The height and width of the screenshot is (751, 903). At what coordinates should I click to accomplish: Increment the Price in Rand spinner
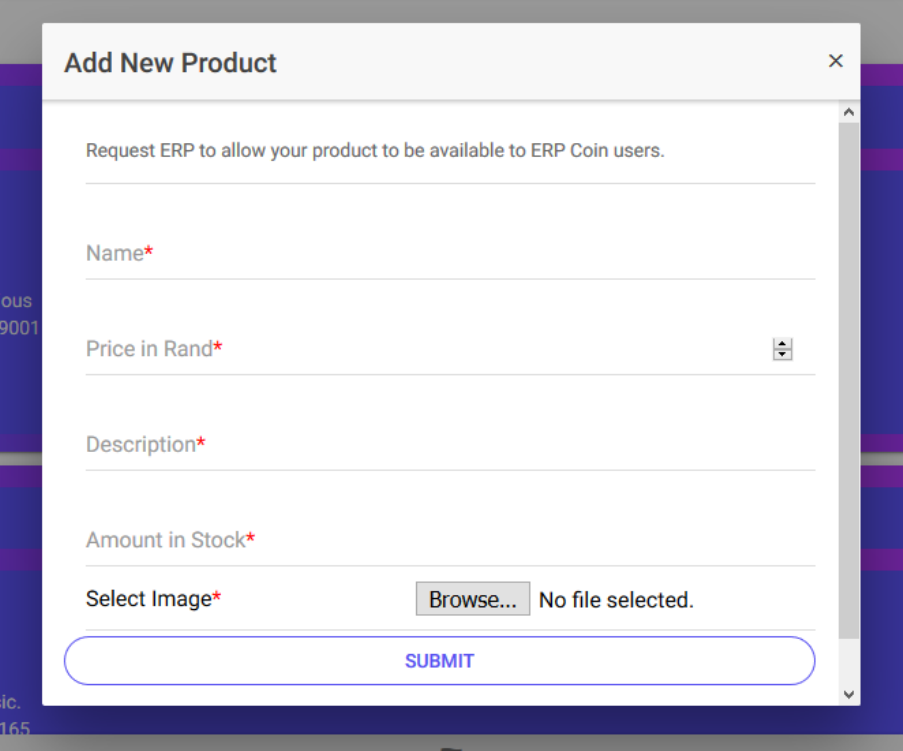783,344
